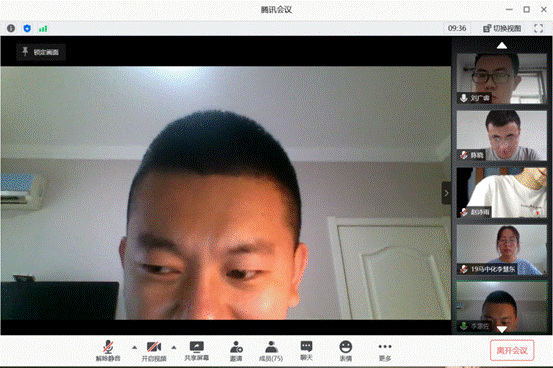Open the meeting info icon
The image size is (553, 368).
point(11,28)
